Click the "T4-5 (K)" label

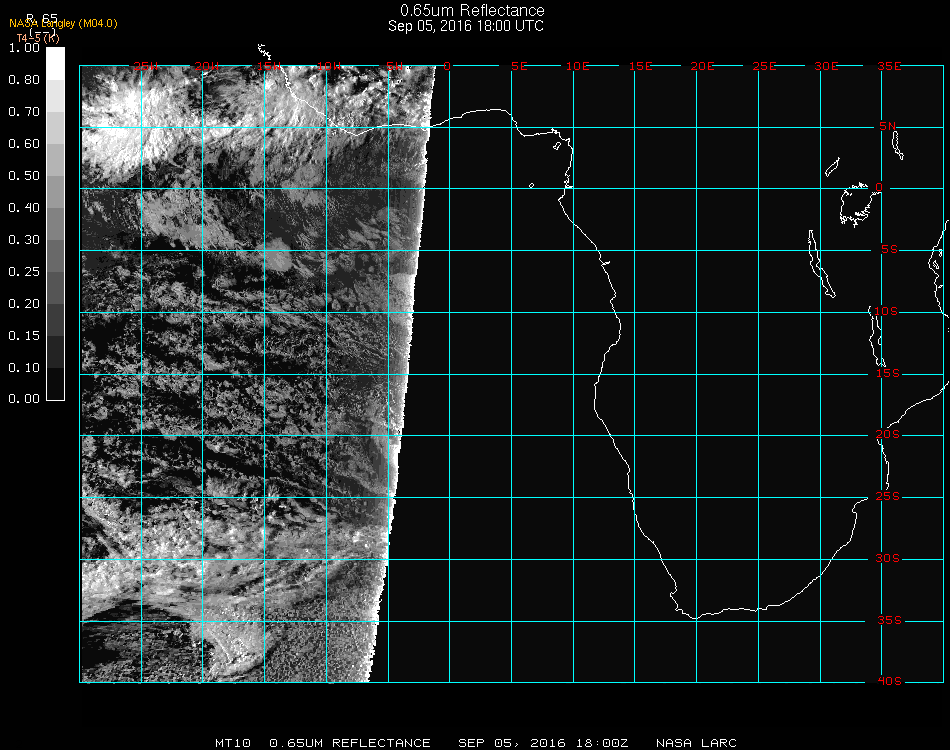[38, 38]
